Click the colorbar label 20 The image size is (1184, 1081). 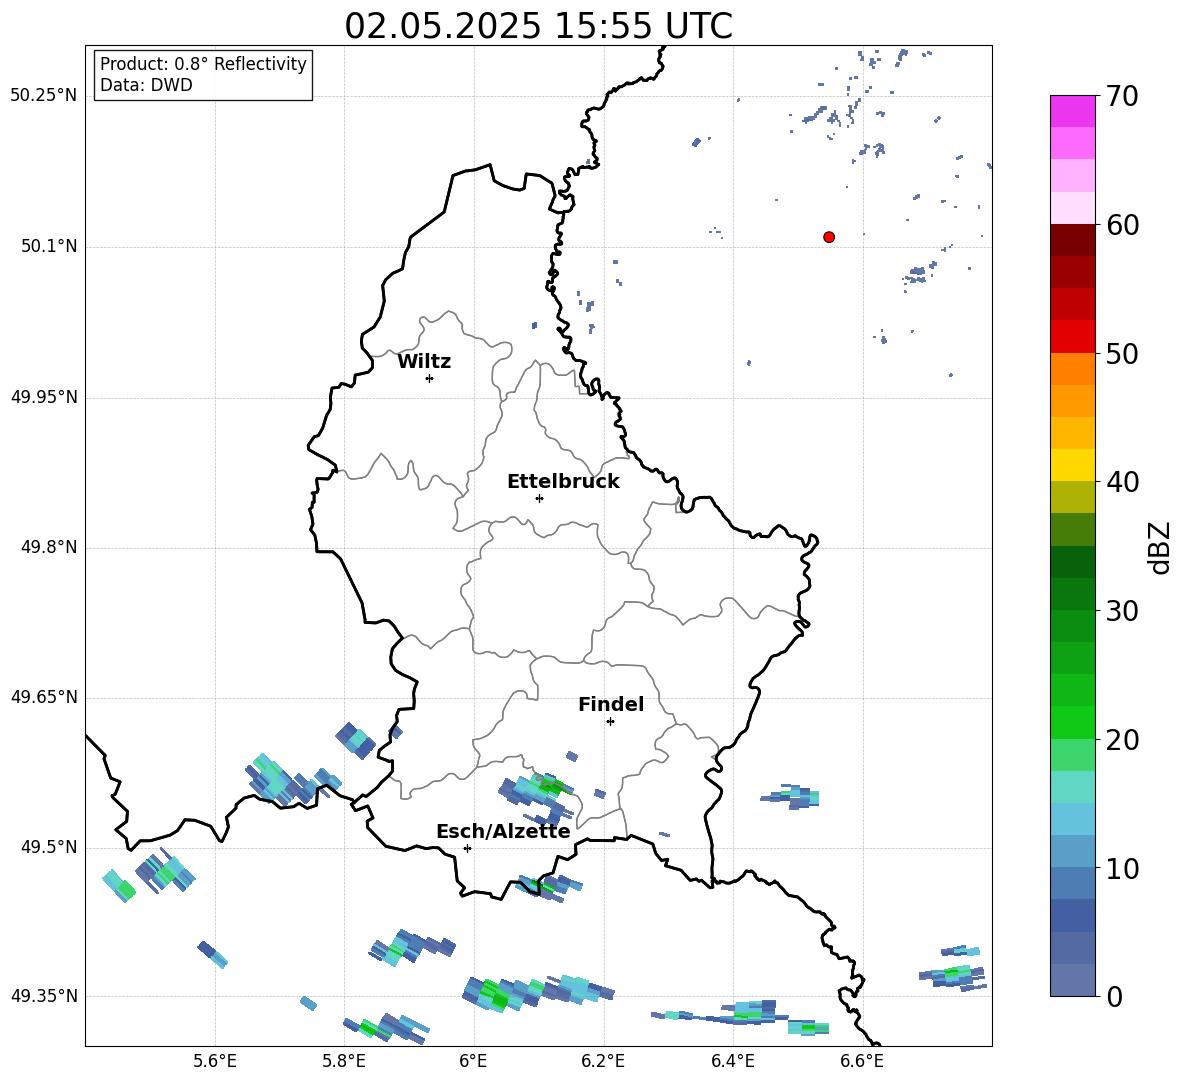1123,740
